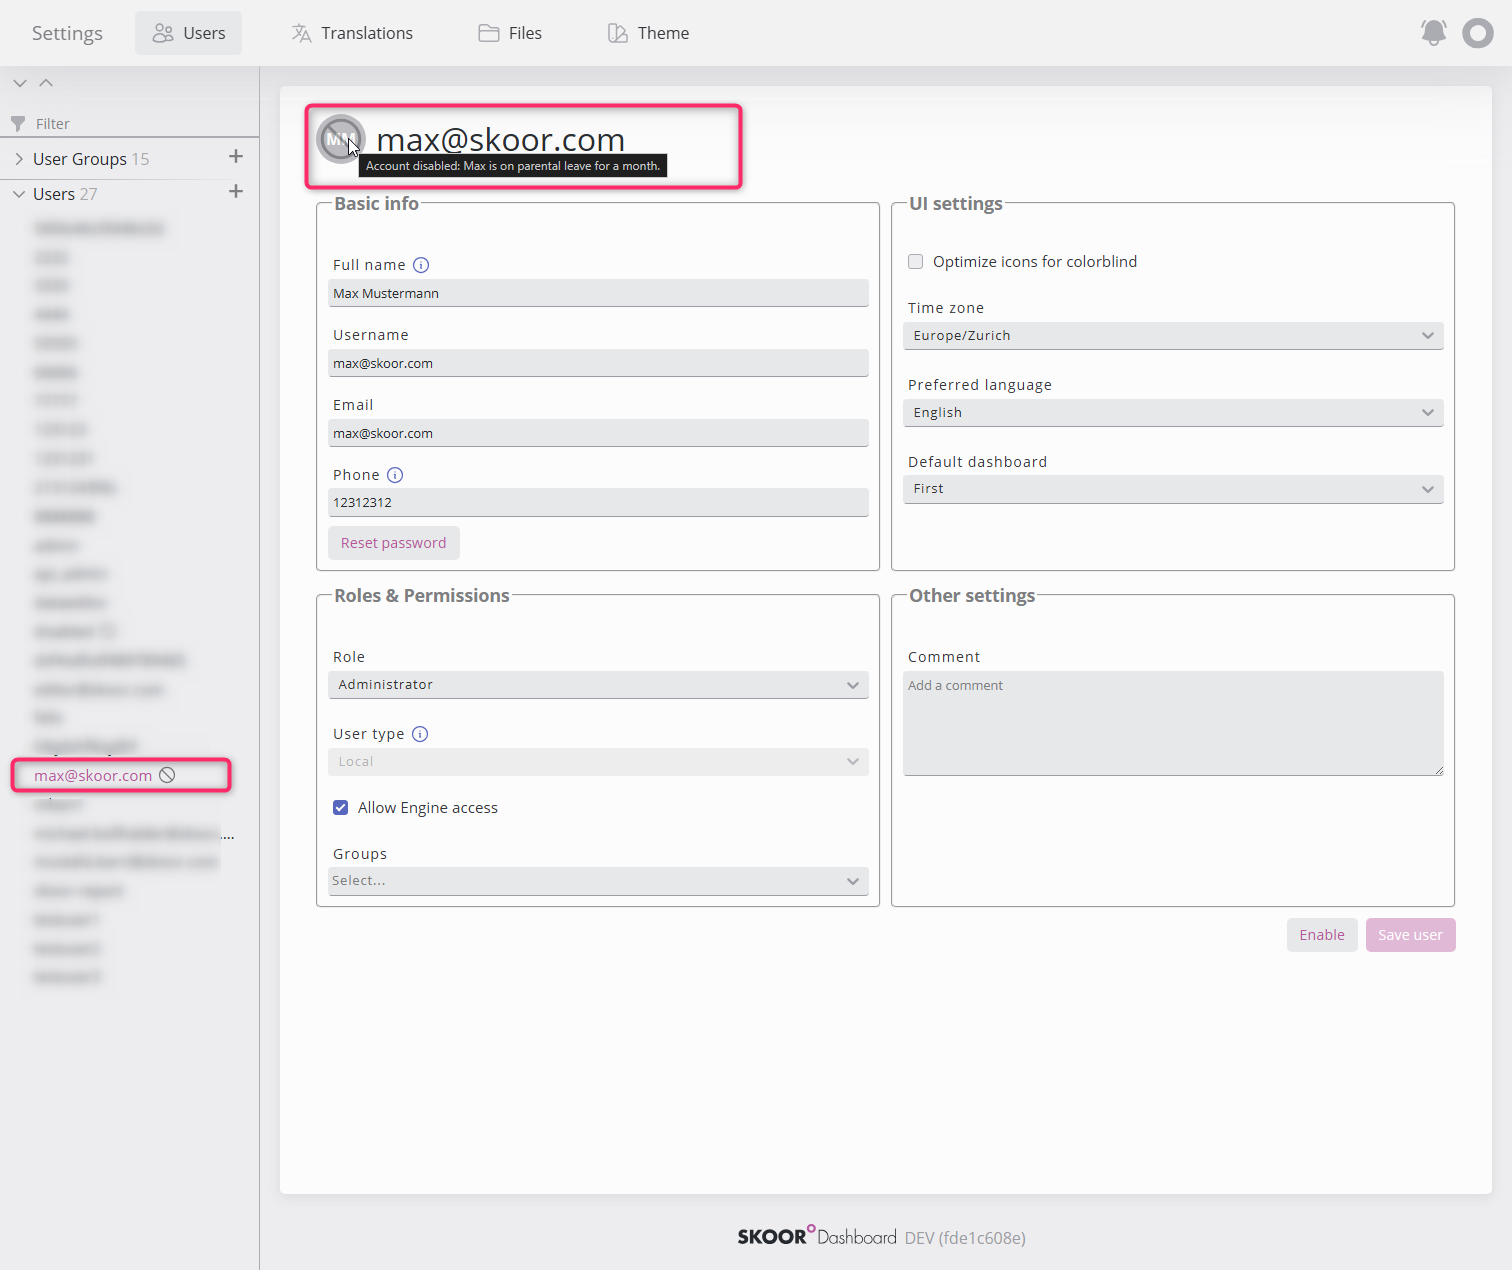Click the Enable button
Image resolution: width=1512 pixels, height=1270 pixels.
[x=1321, y=935]
